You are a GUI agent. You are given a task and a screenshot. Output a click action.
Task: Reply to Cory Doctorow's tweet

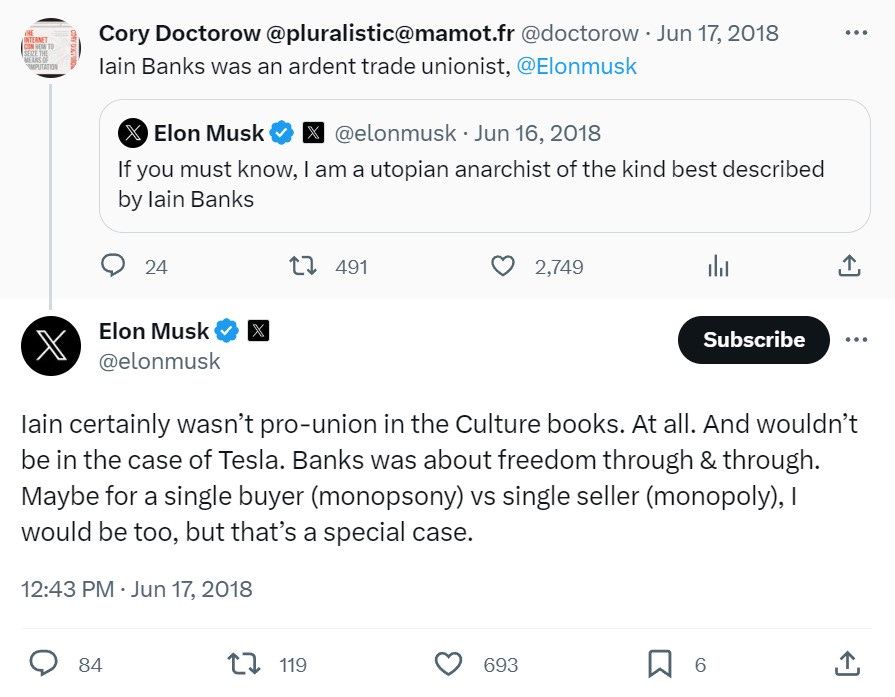tap(113, 266)
